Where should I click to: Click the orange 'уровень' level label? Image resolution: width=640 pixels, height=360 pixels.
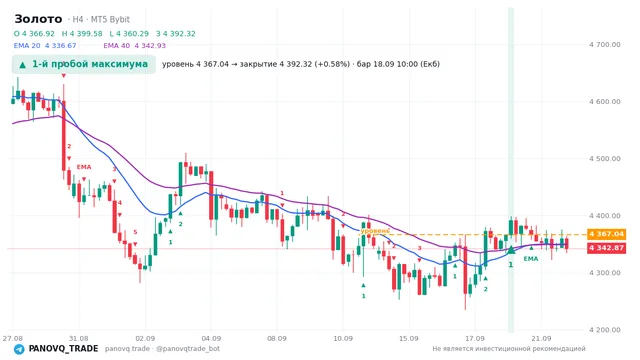click(375, 231)
